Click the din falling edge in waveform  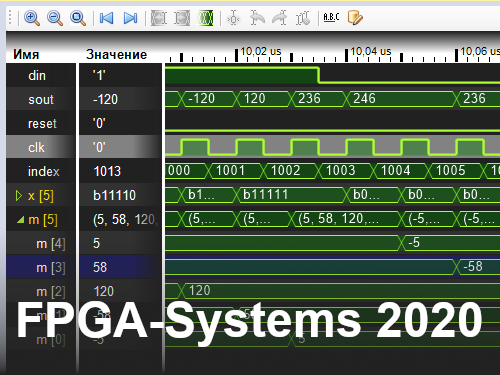319,75
